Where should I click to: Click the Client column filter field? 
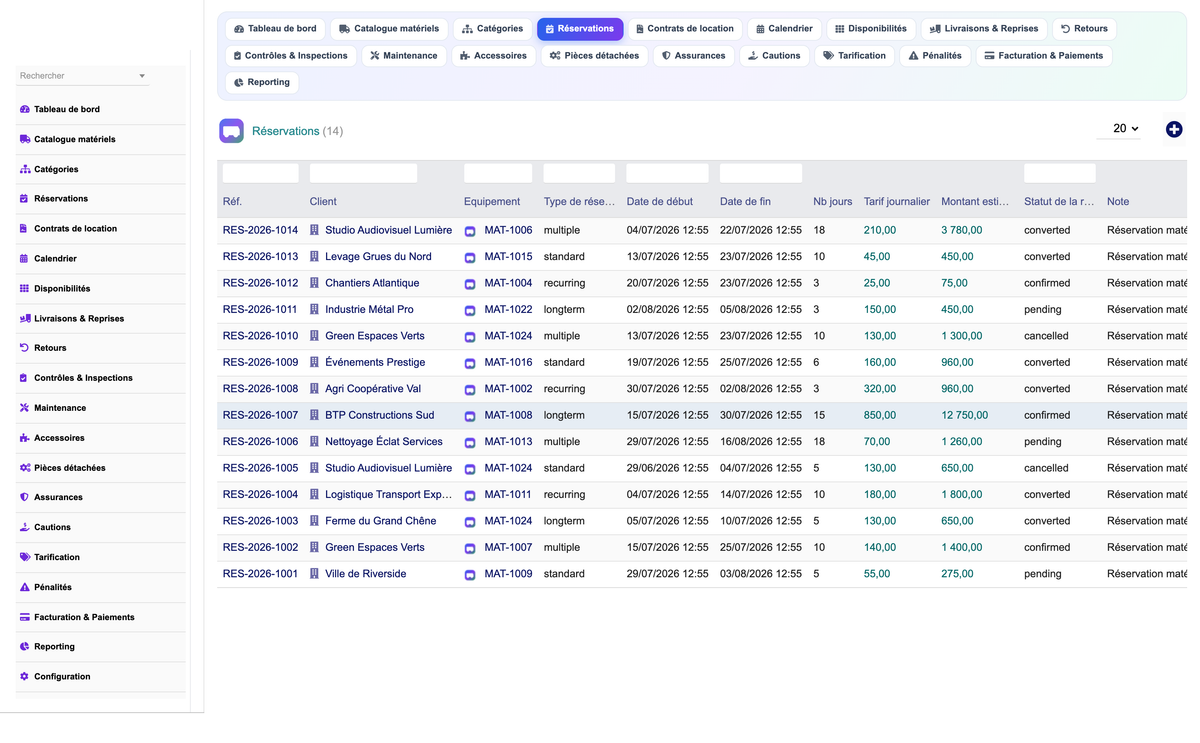click(x=363, y=173)
